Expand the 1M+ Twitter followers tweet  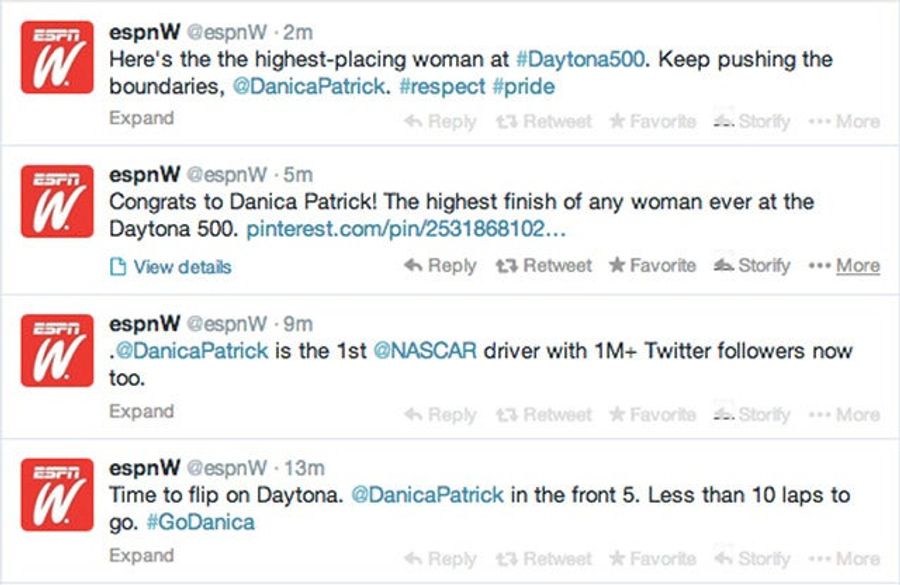(141, 412)
